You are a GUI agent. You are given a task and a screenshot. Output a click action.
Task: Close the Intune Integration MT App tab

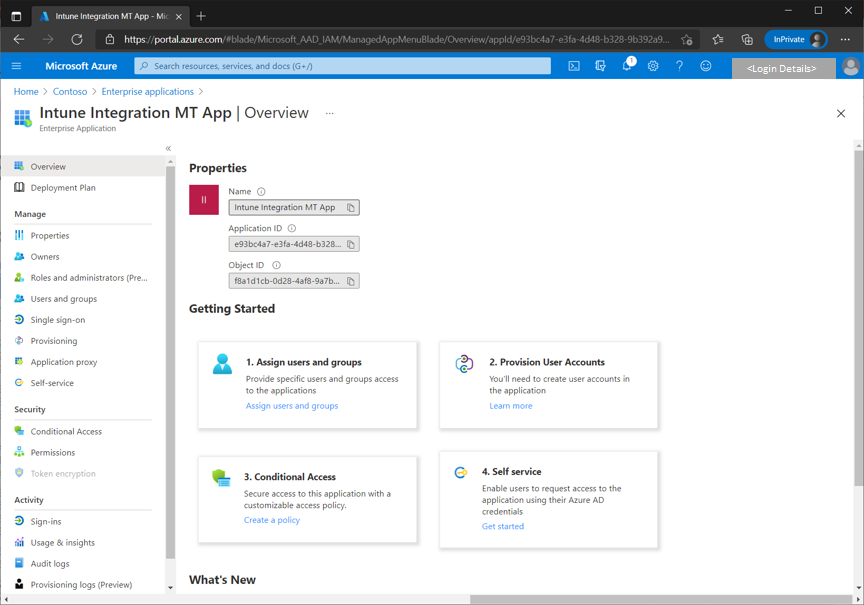coord(179,17)
